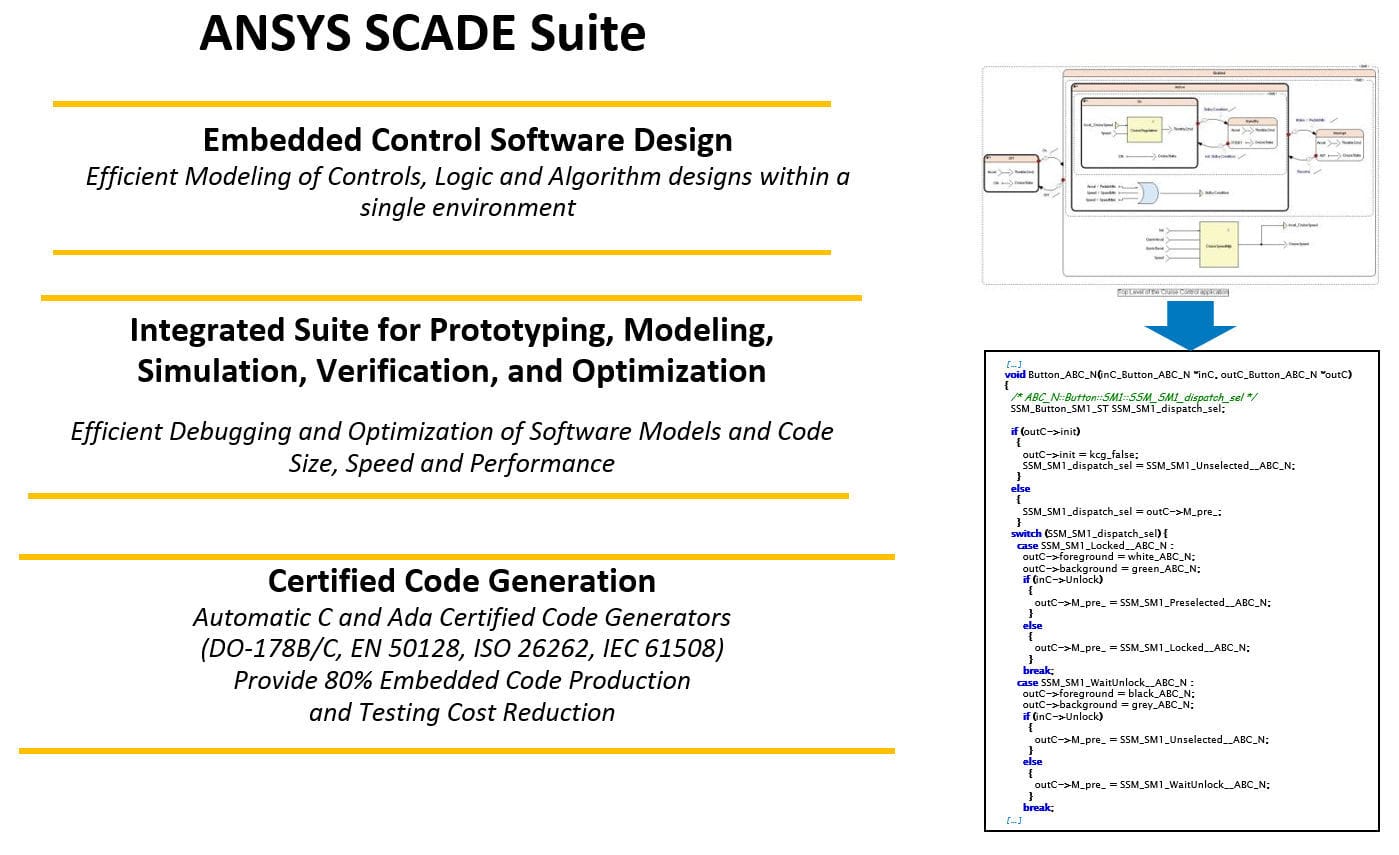
Task: Select the Off state box in diagram
Action: [x=1011, y=174]
